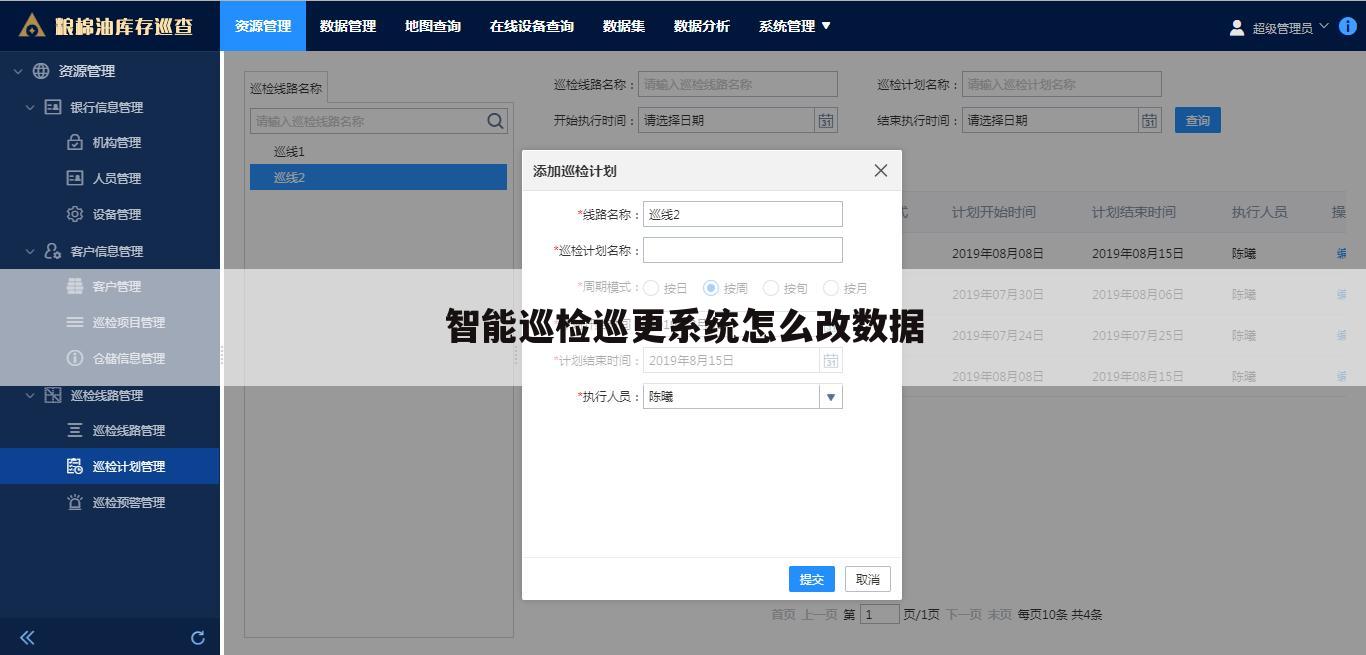Open the 开始执行时间 calendar icon
This screenshot has width=1366, height=655.
pos(826,121)
